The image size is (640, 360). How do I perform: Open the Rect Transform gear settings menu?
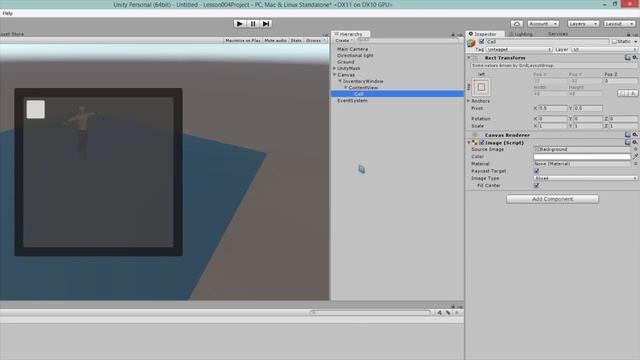[x=635, y=58]
